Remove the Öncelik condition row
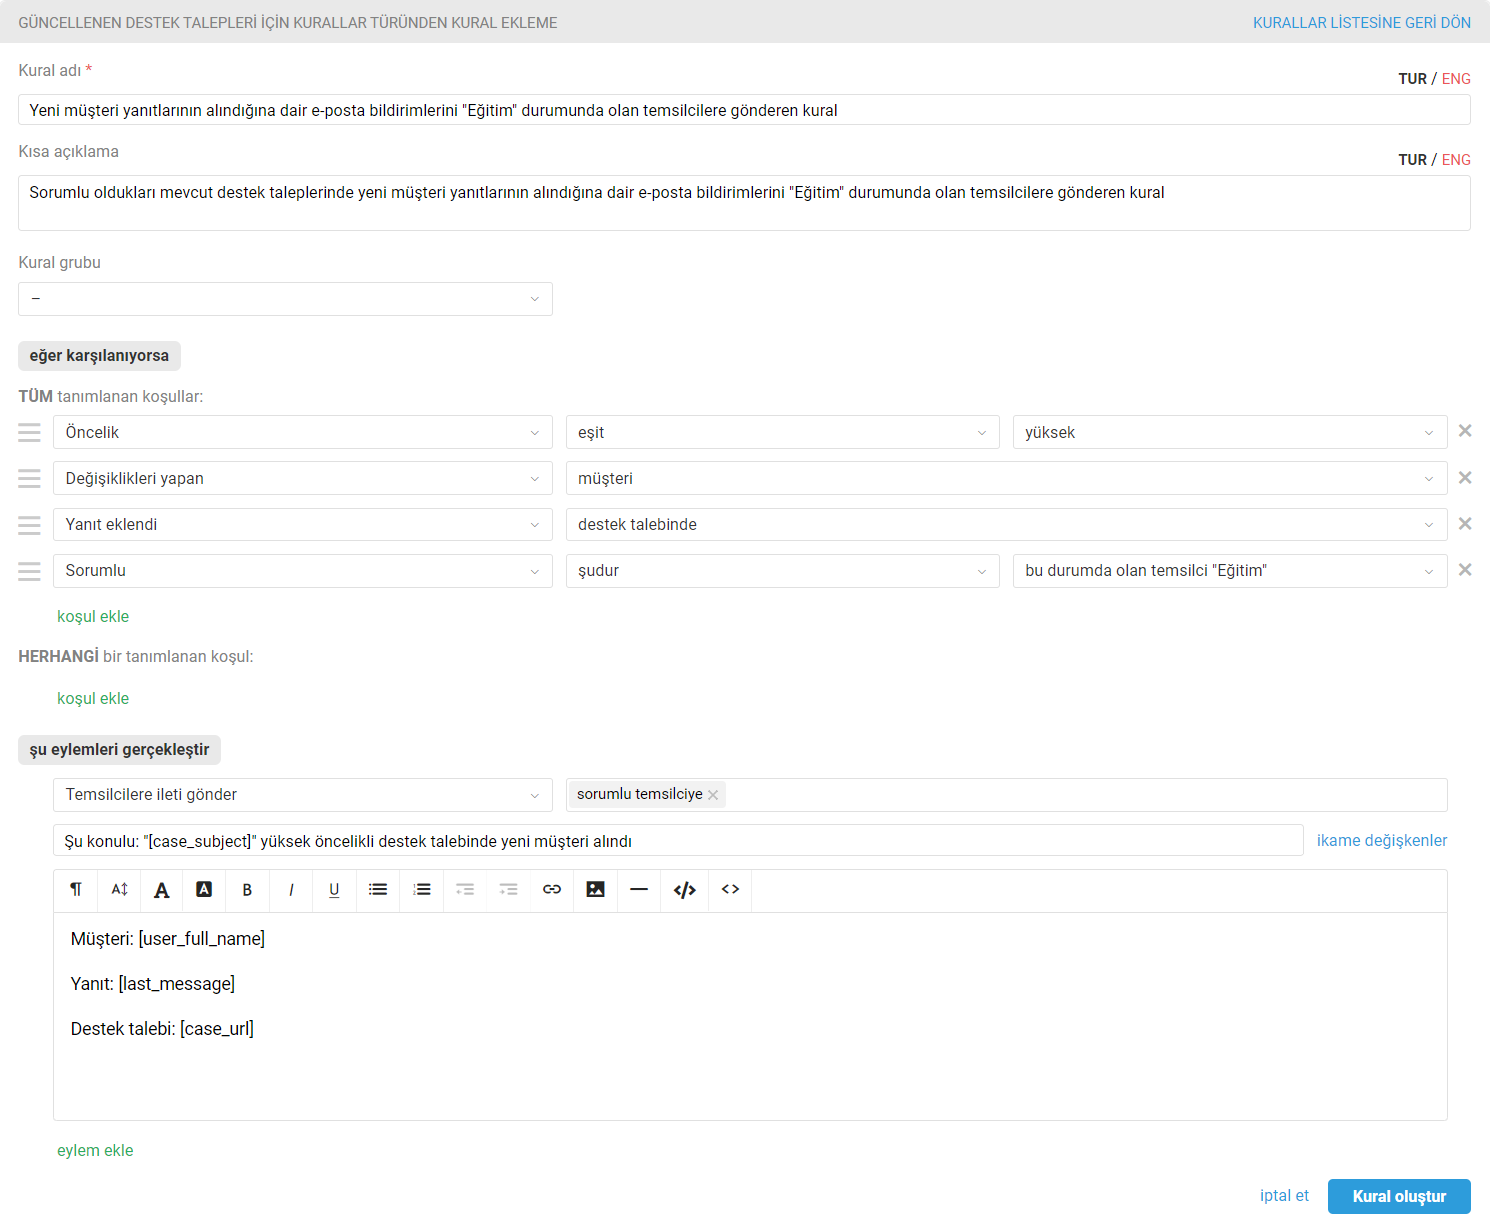The width and height of the screenshot is (1490, 1232). [x=1465, y=431]
